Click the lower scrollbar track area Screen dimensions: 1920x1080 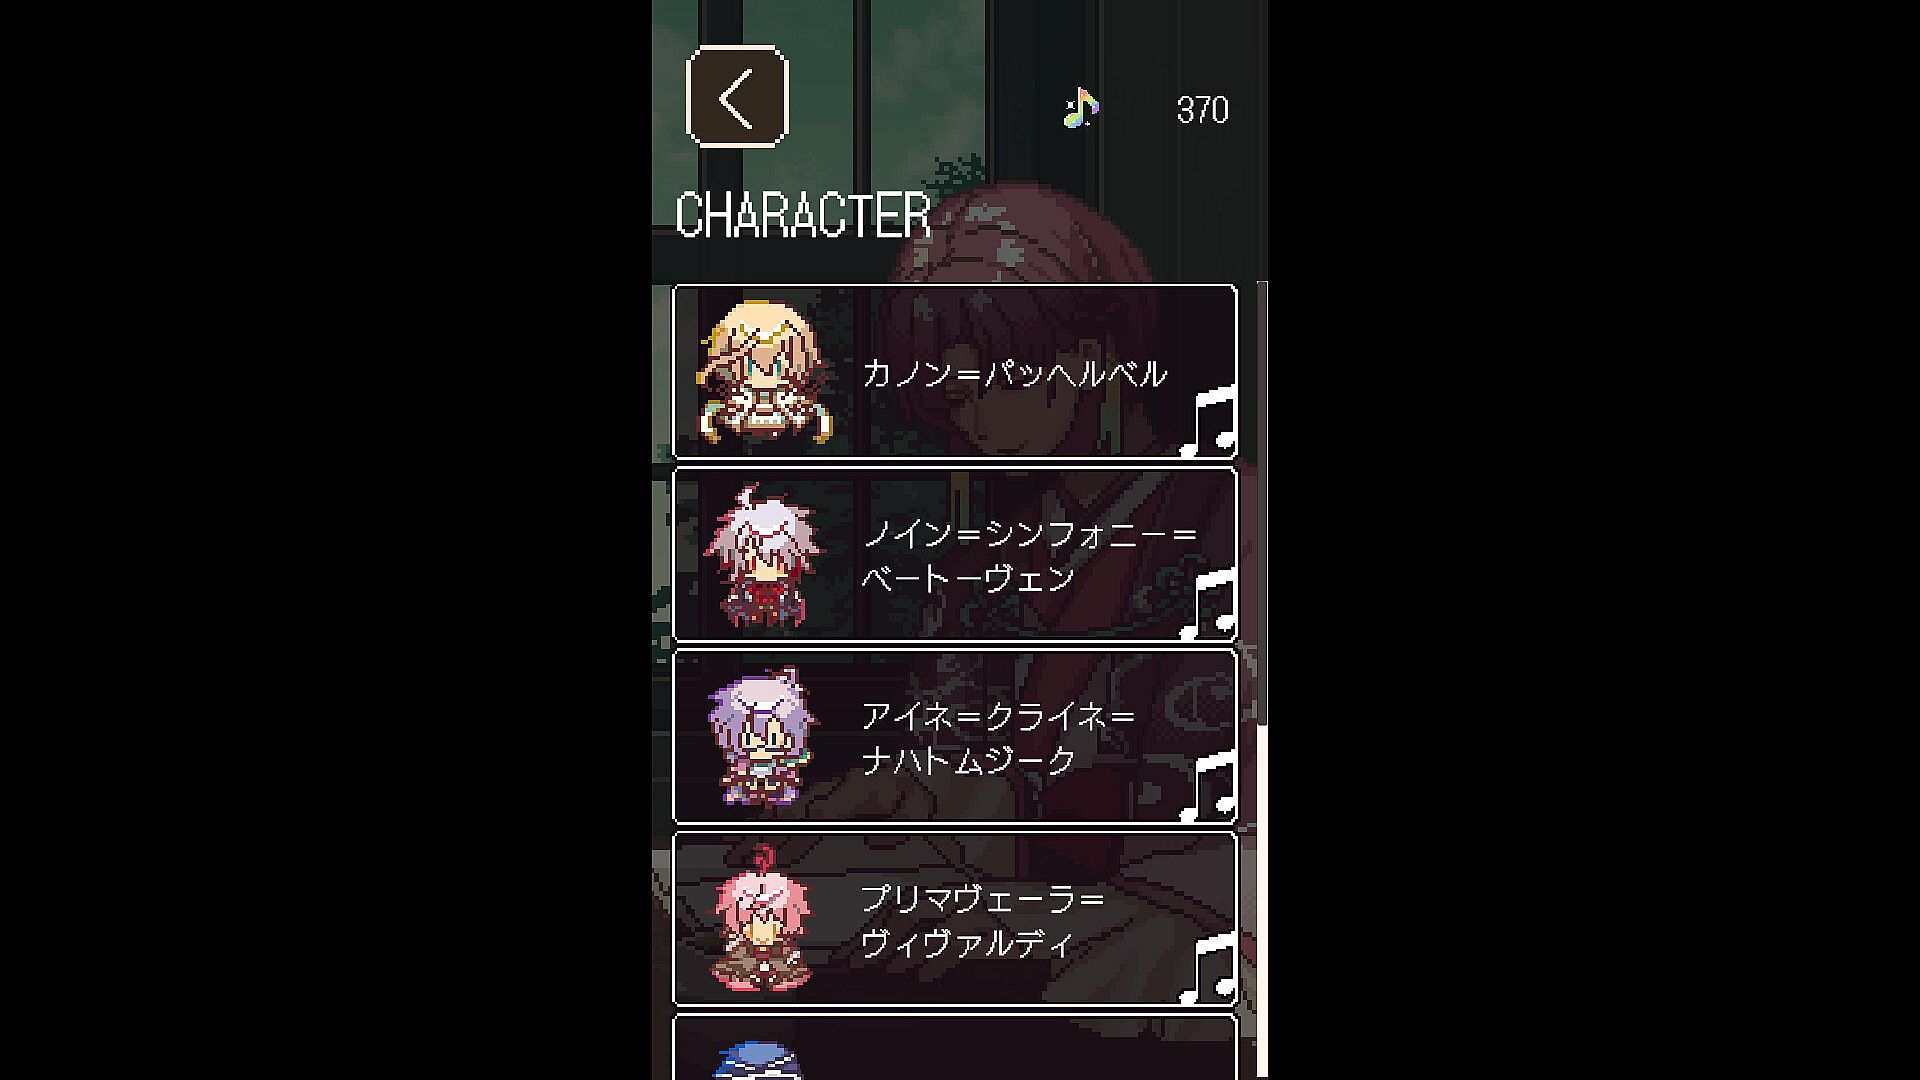pyautogui.click(x=1262, y=902)
